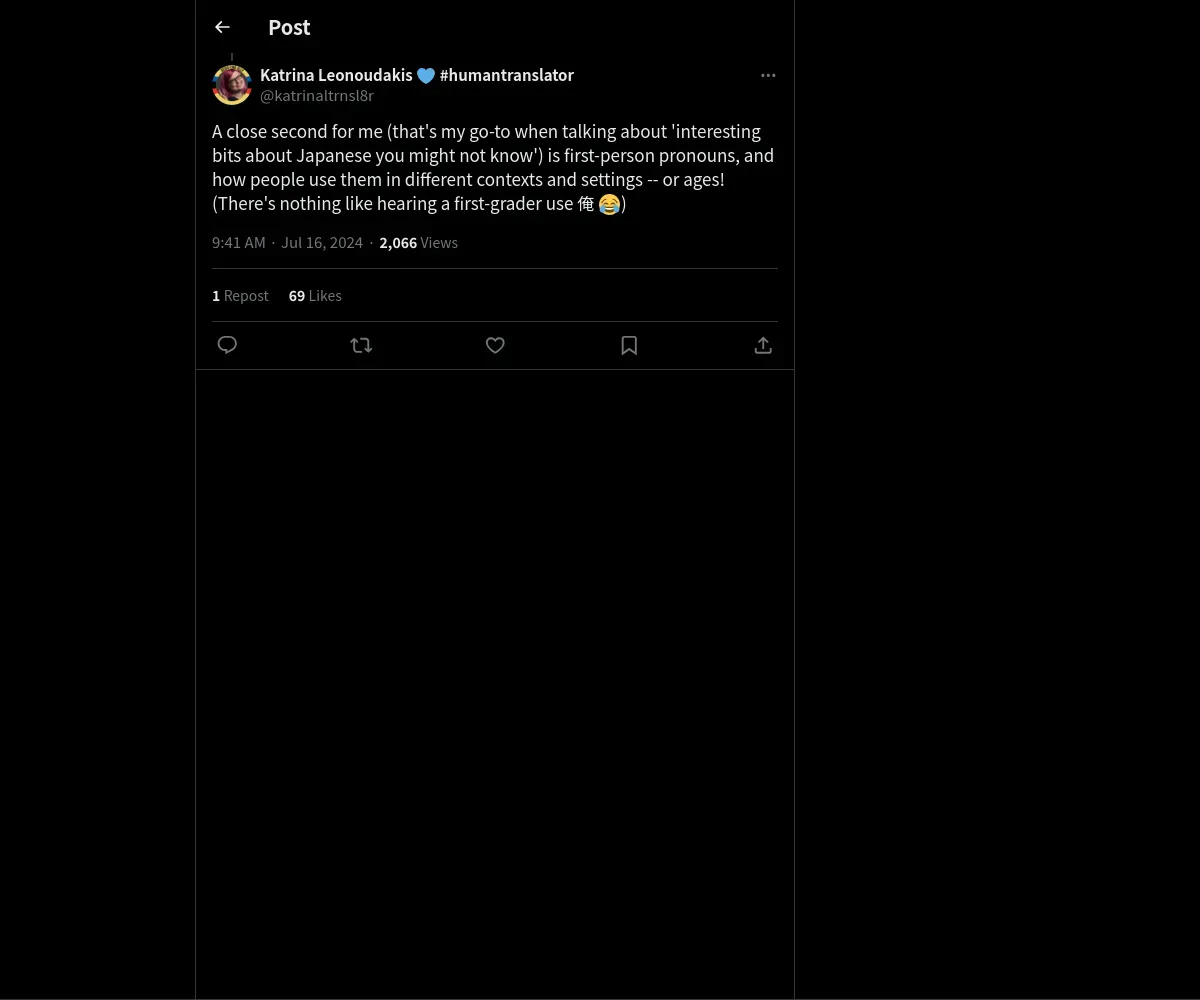Show who reposted via 1 Repost
Viewport: 1200px width, 1000px height.
(x=240, y=295)
